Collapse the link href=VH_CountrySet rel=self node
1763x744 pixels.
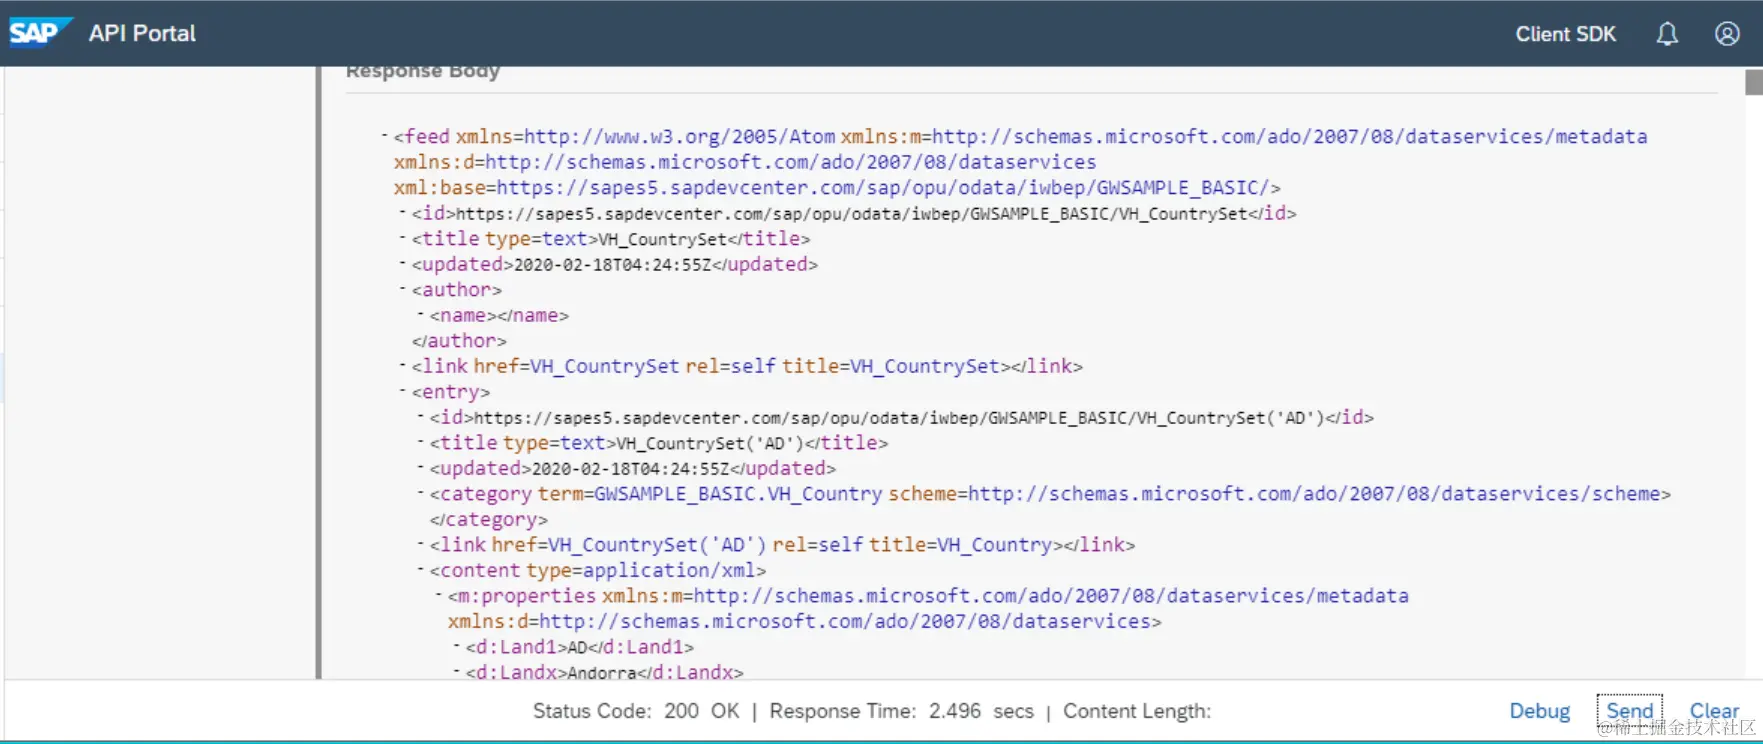click(402, 366)
